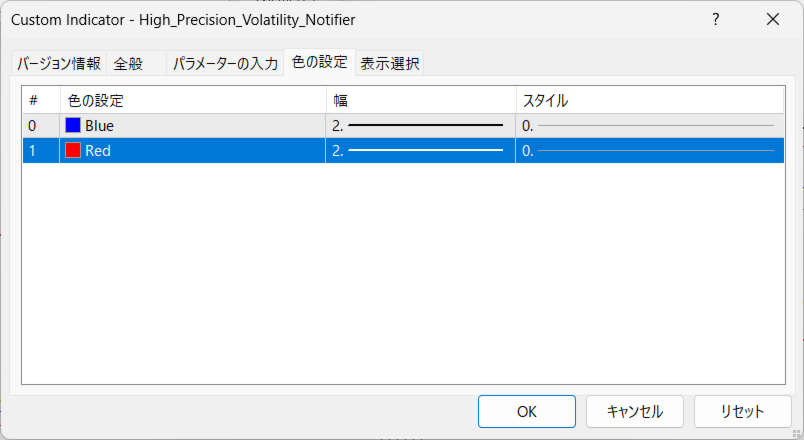Click the red color swatch in row 1
Image resolution: width=804 pixels, height=440 pixels.
73,151
